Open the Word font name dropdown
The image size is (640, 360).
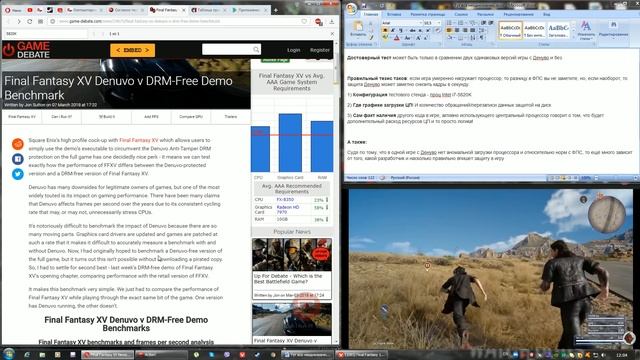click(x=420, y=23)
